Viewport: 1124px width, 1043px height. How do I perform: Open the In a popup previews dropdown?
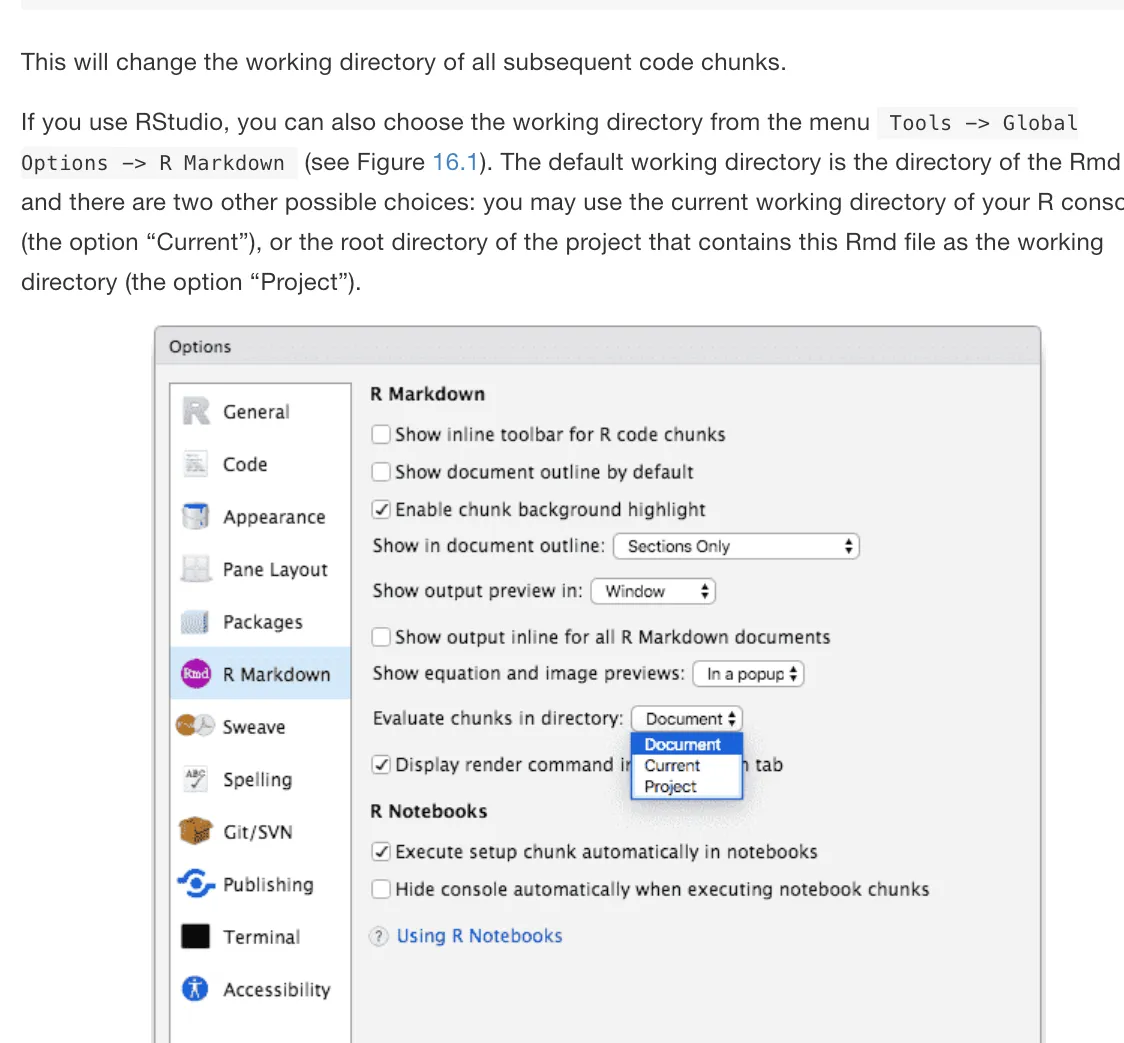click(748, 674)
